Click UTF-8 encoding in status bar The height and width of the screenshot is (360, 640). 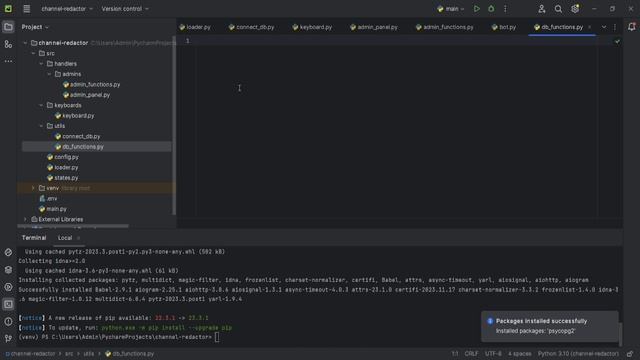493,354
